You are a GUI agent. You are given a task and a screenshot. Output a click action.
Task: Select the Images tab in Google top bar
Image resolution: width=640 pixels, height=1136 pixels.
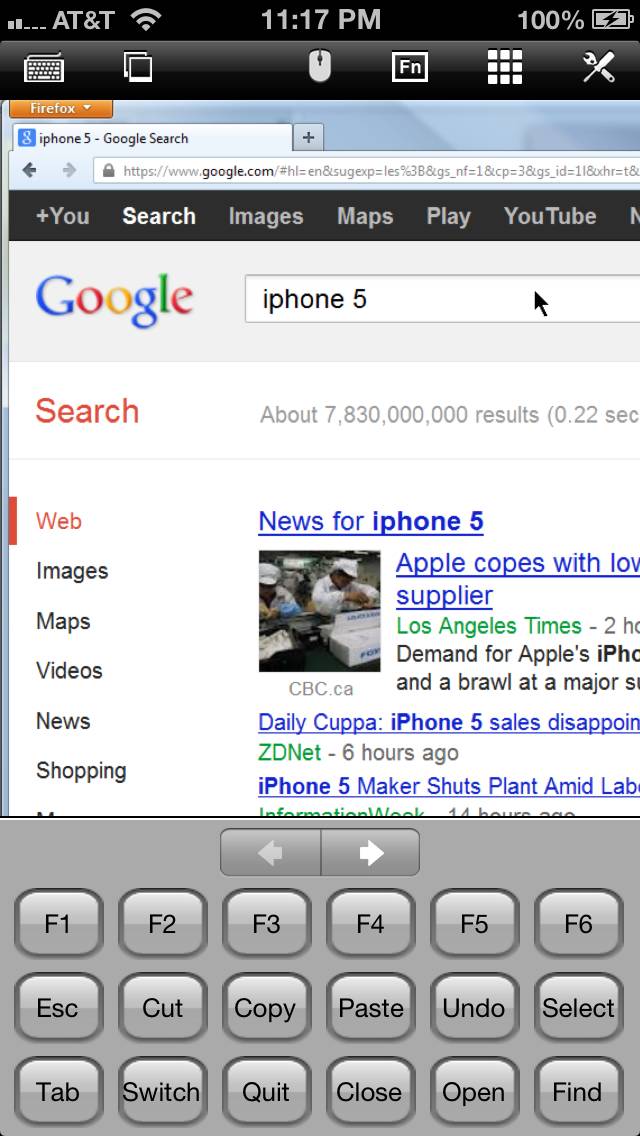[x=266, y=216]
